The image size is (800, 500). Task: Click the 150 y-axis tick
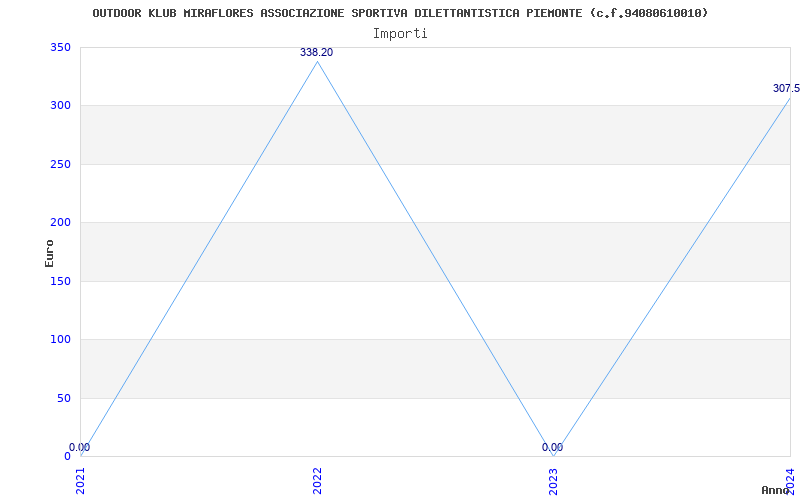point(60,281)
